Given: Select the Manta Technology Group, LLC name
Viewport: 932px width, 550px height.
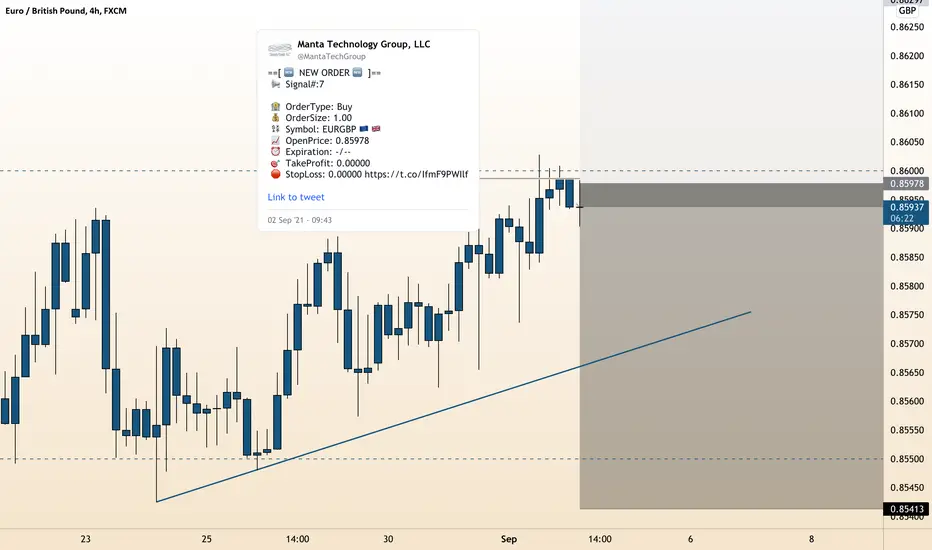Looking at the screenshot, I should point(364,44).
